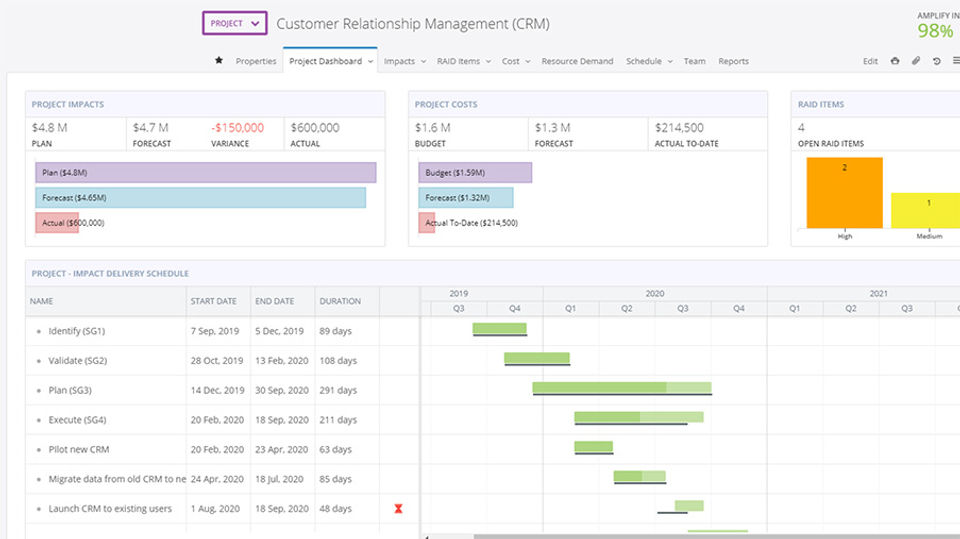The height and width of the screenshot is (539, 960).
Task: Click the Actual ($600,000) red bar
Action: [x=57, y=223]
